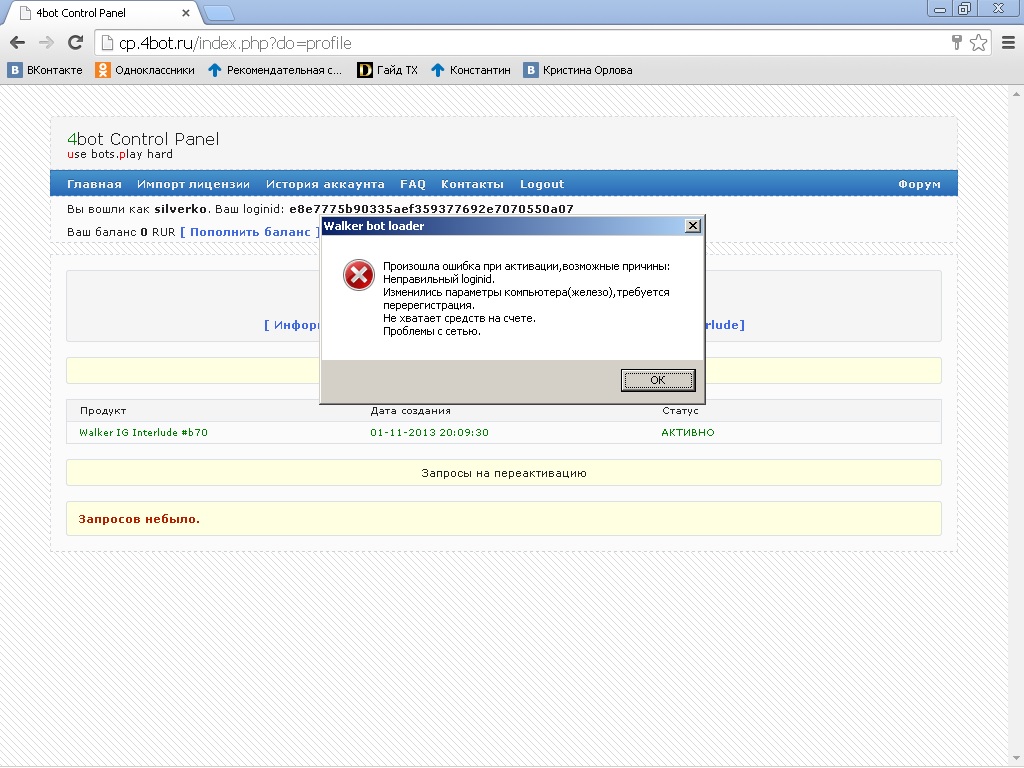Open the ВКонтакте bookmark
This screenshot has height=768, width=1024.
coord(45,70)
